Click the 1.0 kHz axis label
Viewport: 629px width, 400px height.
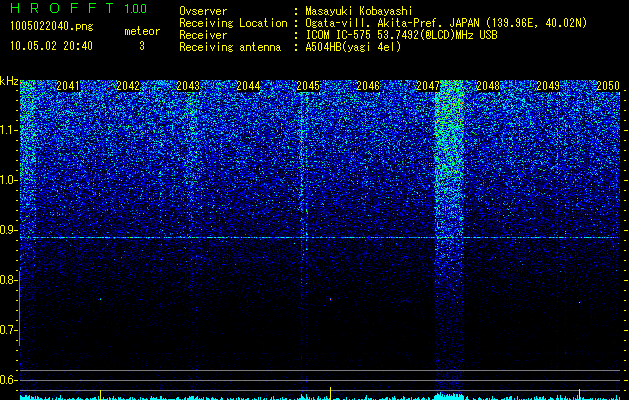click(x=7, y=180)
